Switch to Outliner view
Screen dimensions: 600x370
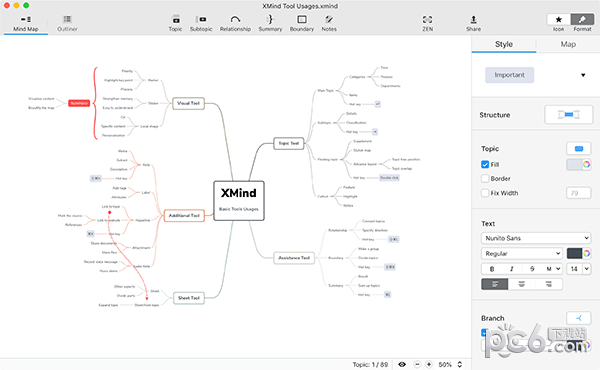(x=67, y=23)
